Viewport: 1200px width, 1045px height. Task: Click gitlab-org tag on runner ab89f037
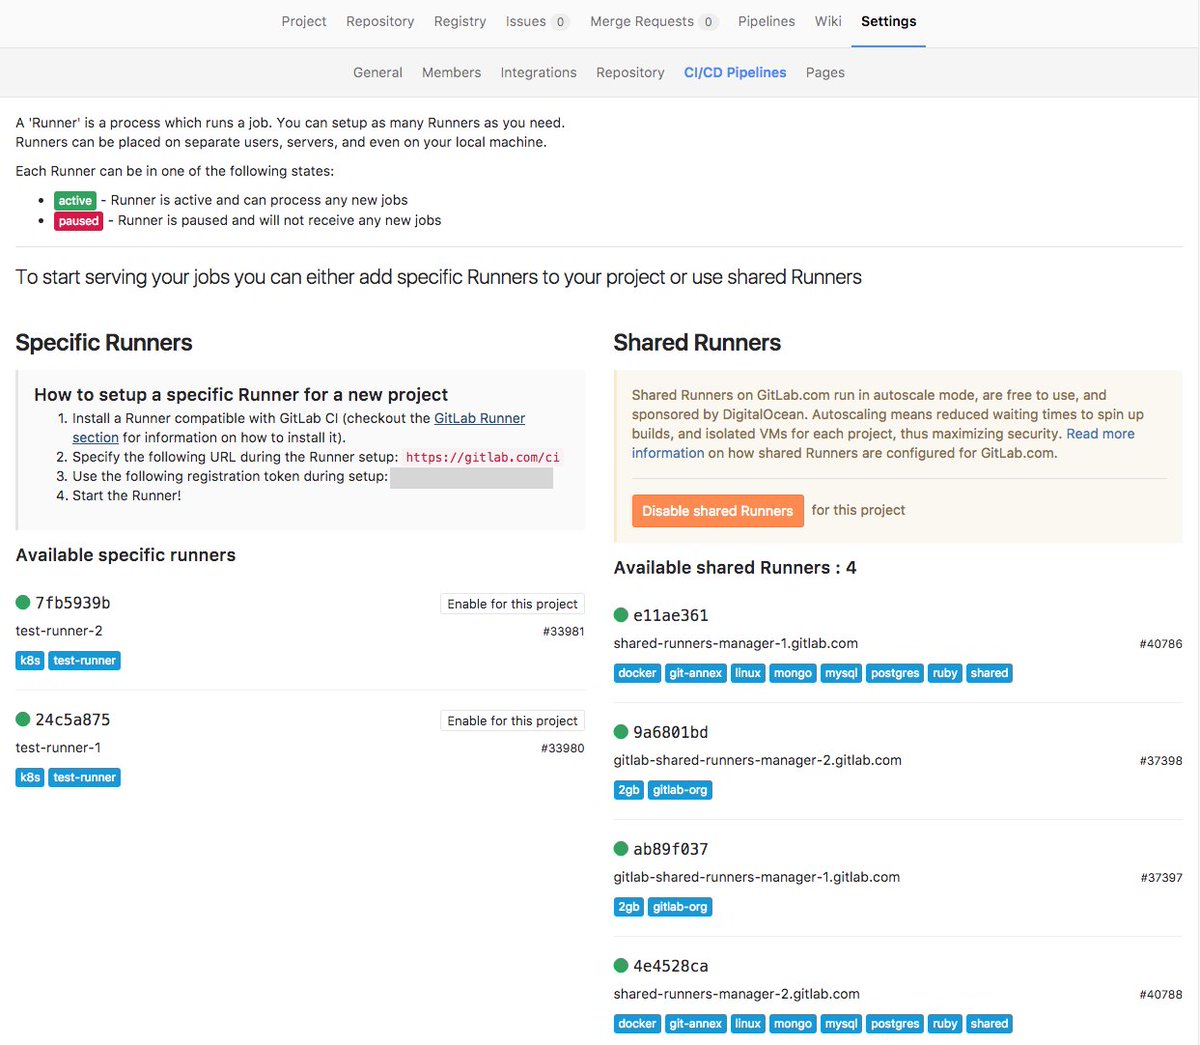pos(680,908)
